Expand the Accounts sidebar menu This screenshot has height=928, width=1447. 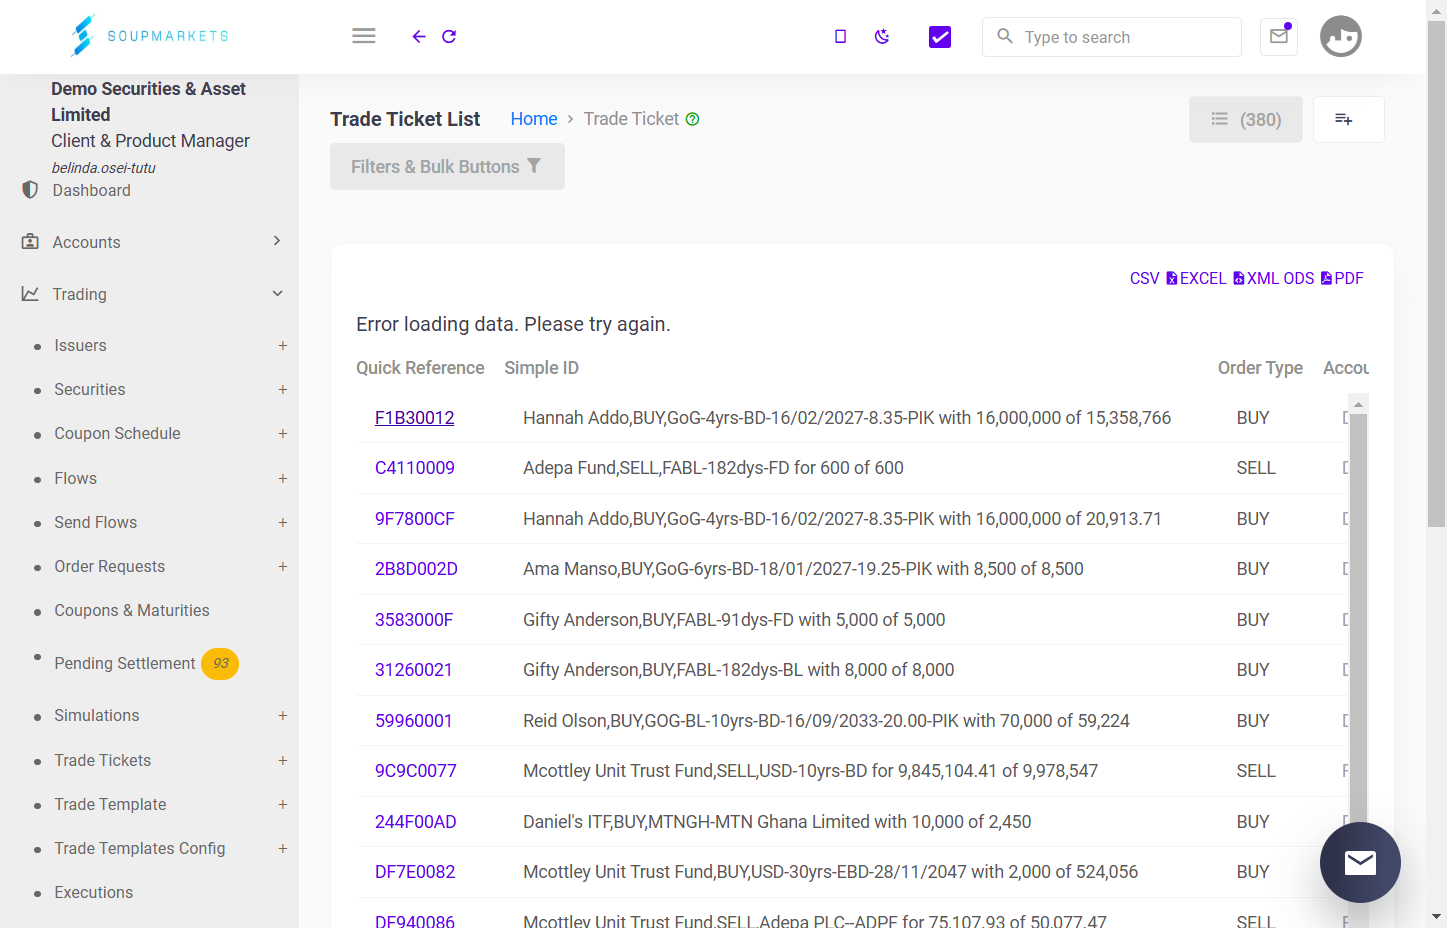pos(150,242)
